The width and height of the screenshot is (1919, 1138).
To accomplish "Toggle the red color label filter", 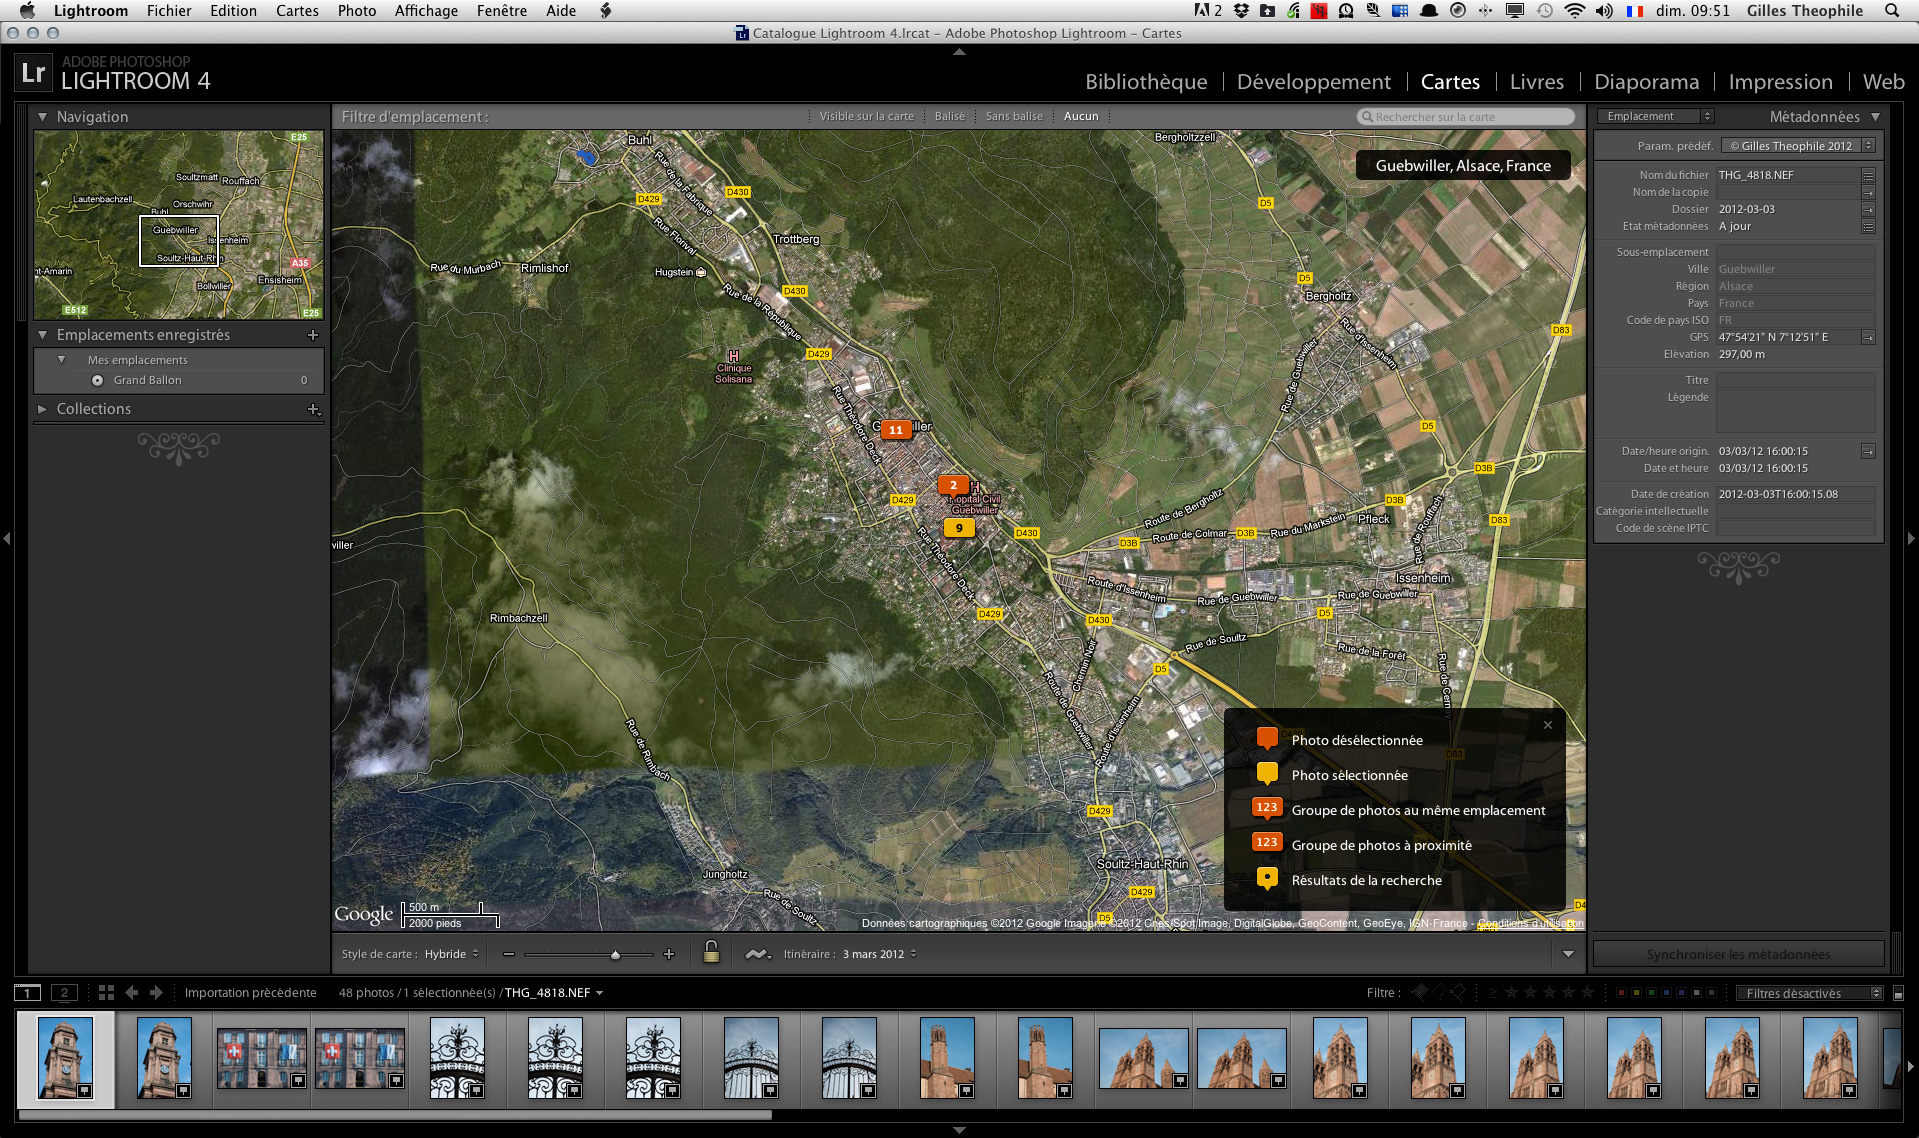I will click(x=1620, y=993).
